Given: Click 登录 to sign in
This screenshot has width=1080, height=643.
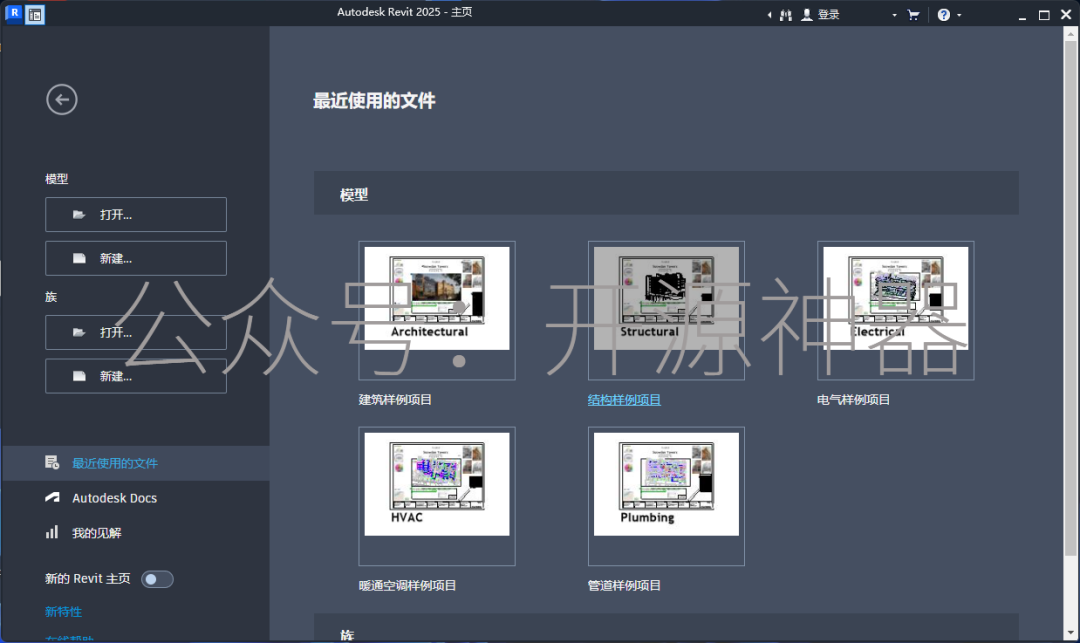Looking at the screenshot, I should (829, 15).
